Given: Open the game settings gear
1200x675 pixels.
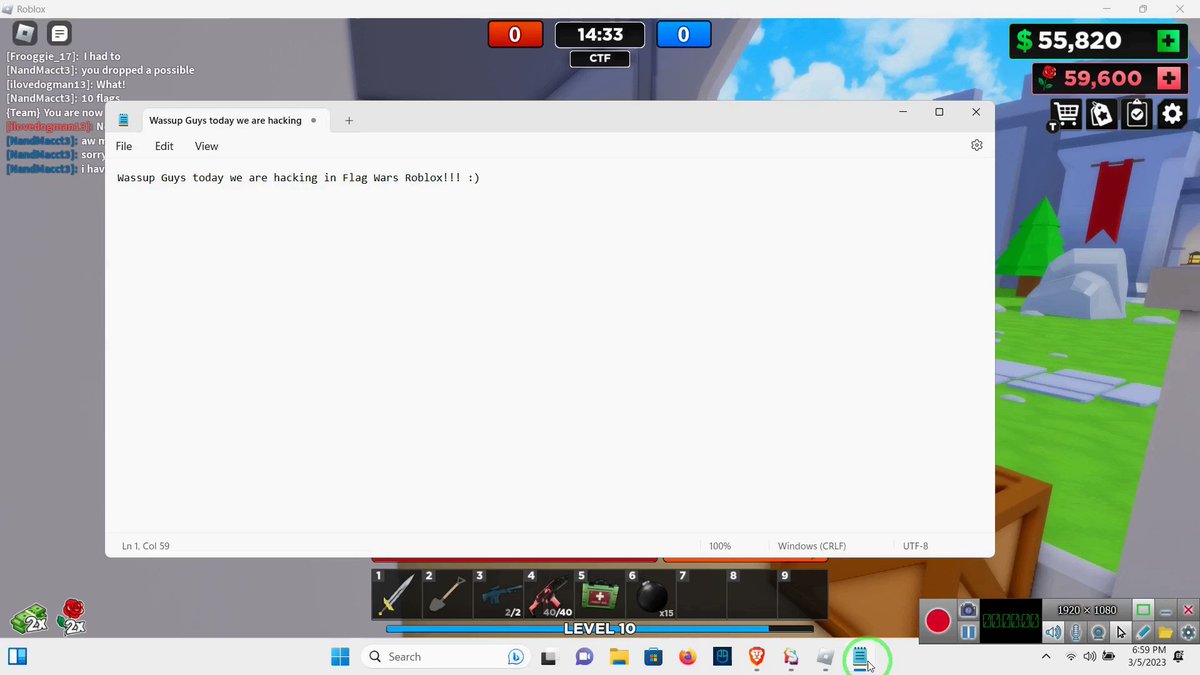Looking at the screenshot, I should (1172, 114).
